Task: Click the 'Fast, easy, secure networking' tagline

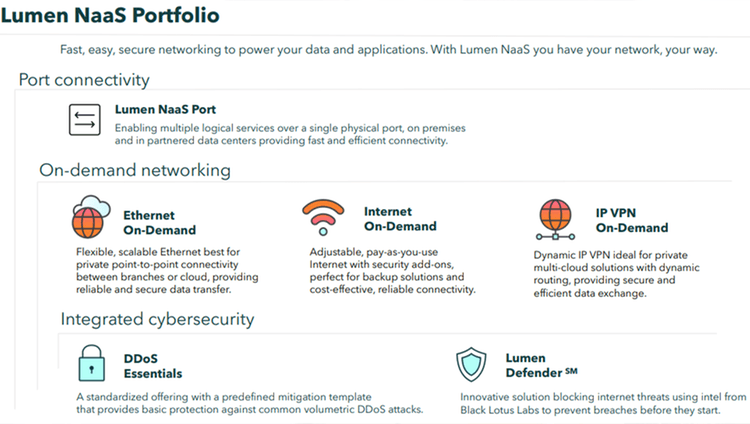Action: (x=388, y=50)
